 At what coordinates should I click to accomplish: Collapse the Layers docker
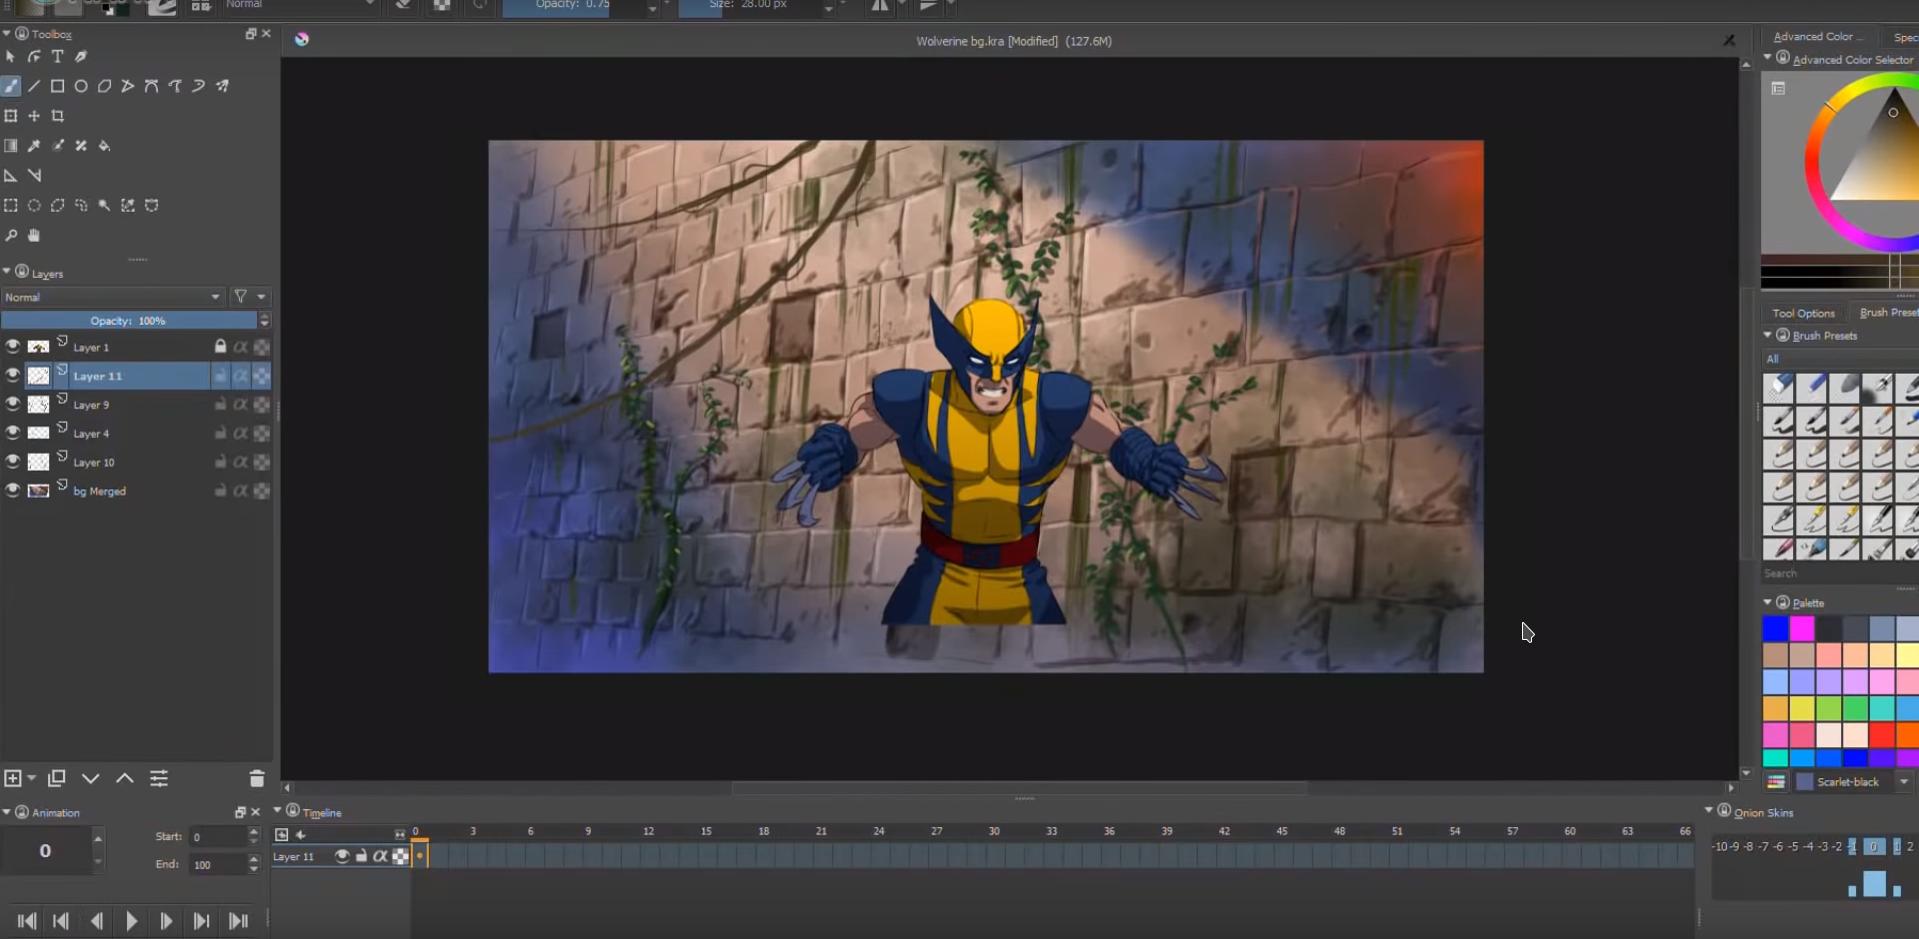6,272
